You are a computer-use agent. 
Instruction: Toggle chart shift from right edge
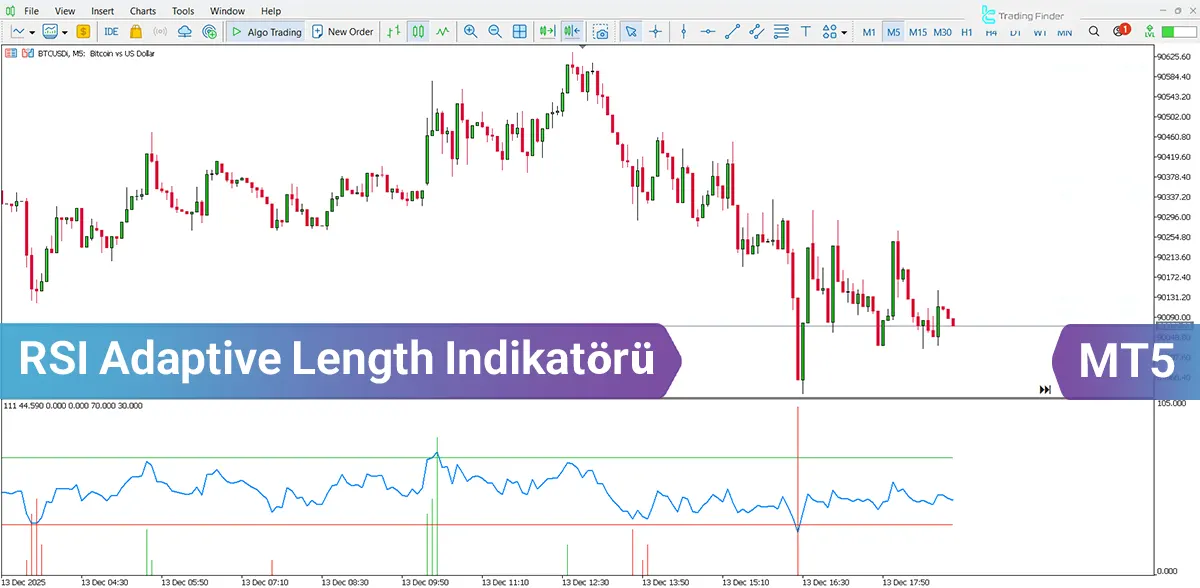click(x=570, y=31)
